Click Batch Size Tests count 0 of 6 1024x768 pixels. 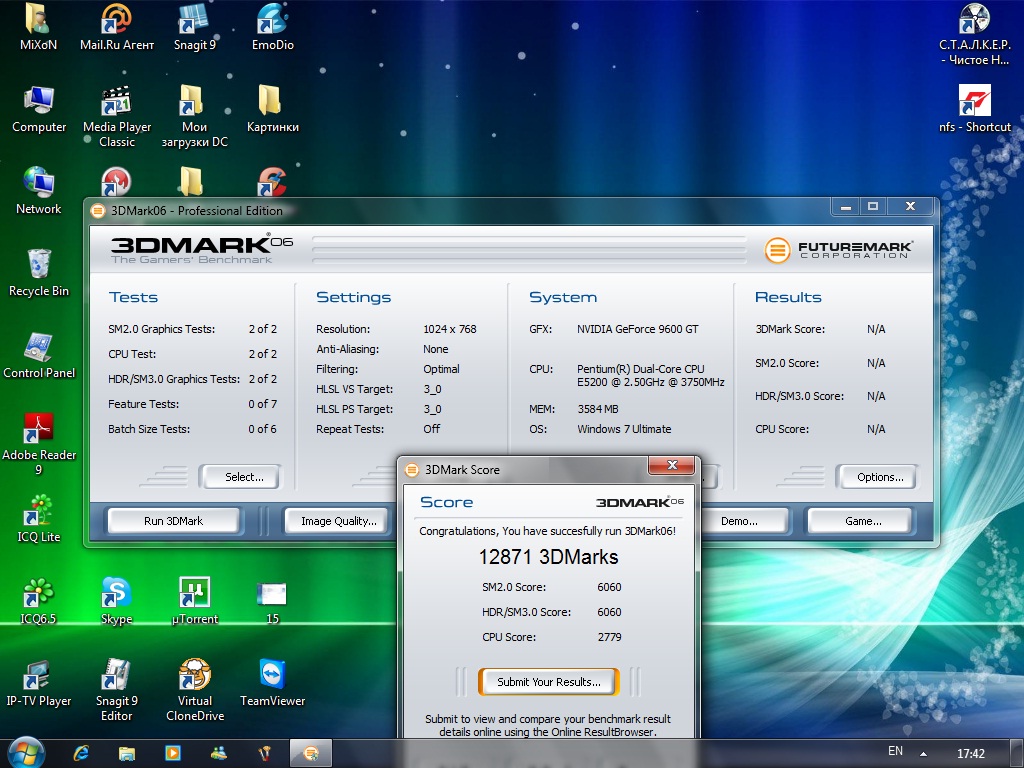pyautogui.click(x=263, y=429)
